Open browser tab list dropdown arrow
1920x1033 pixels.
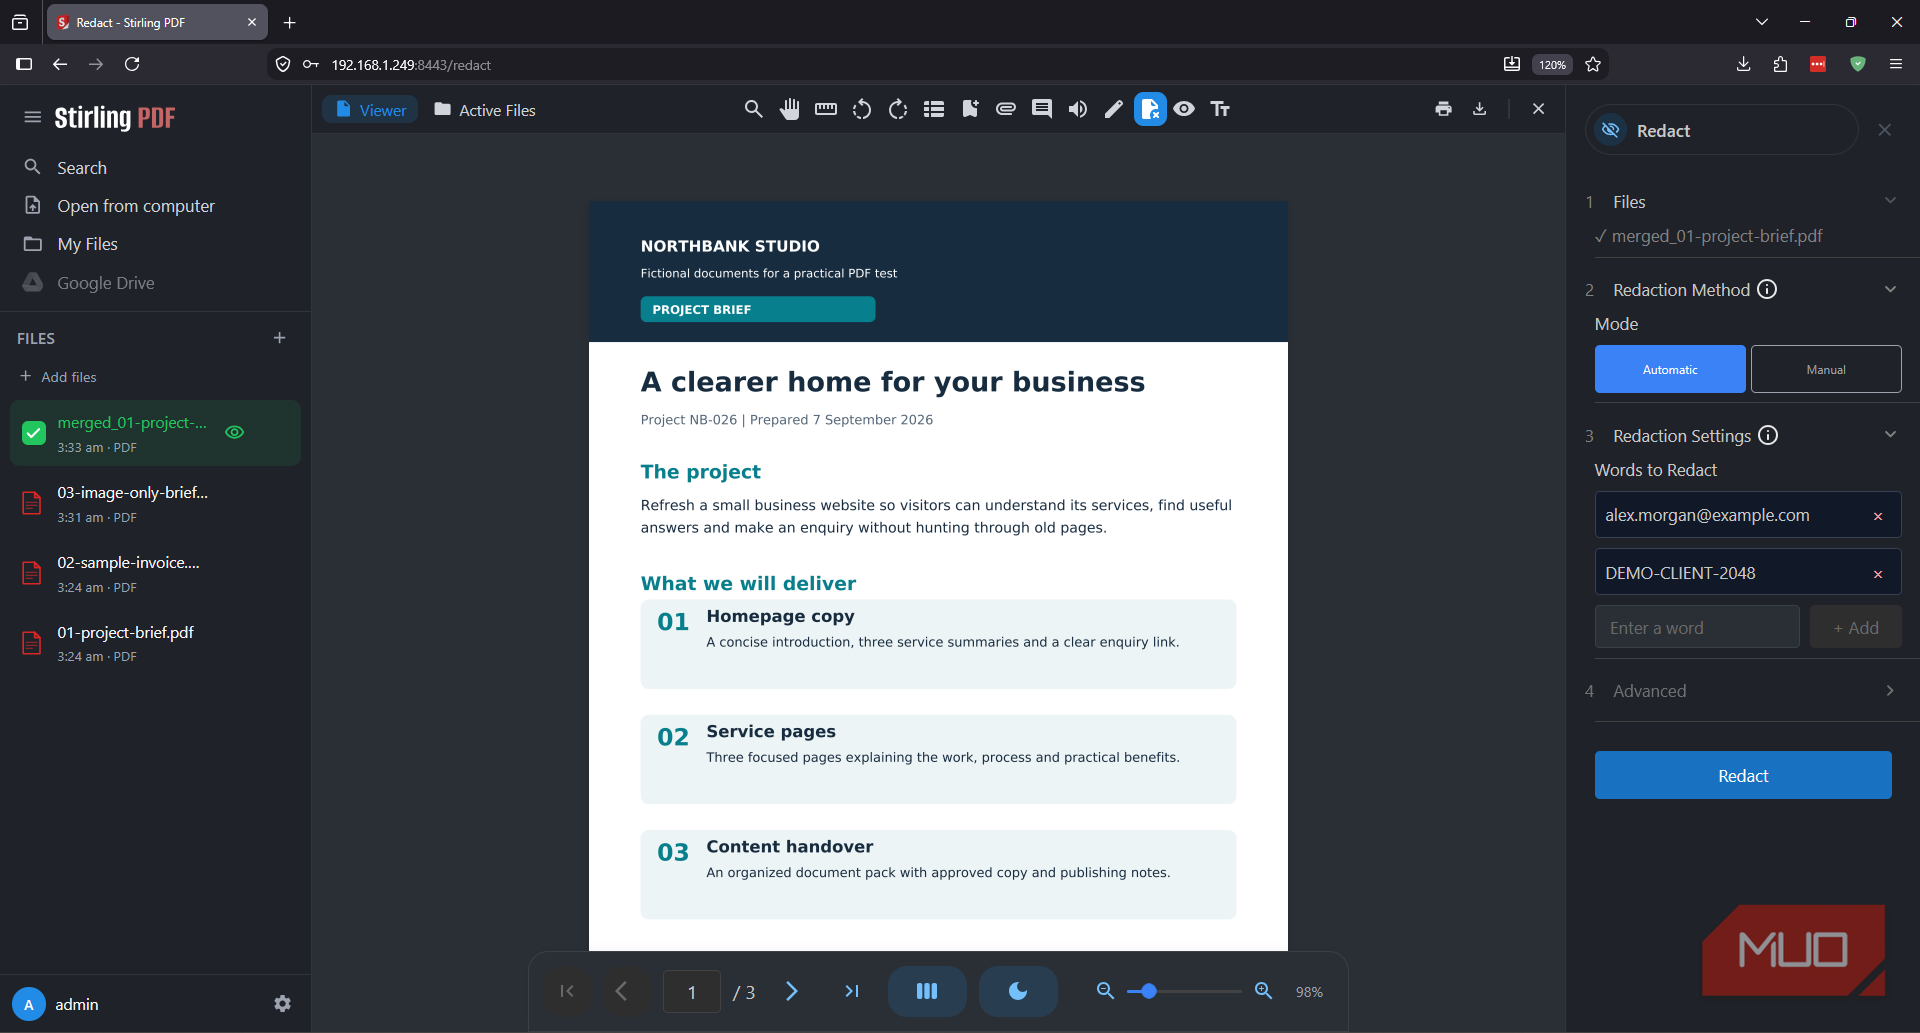click(x=1762, y=22)
